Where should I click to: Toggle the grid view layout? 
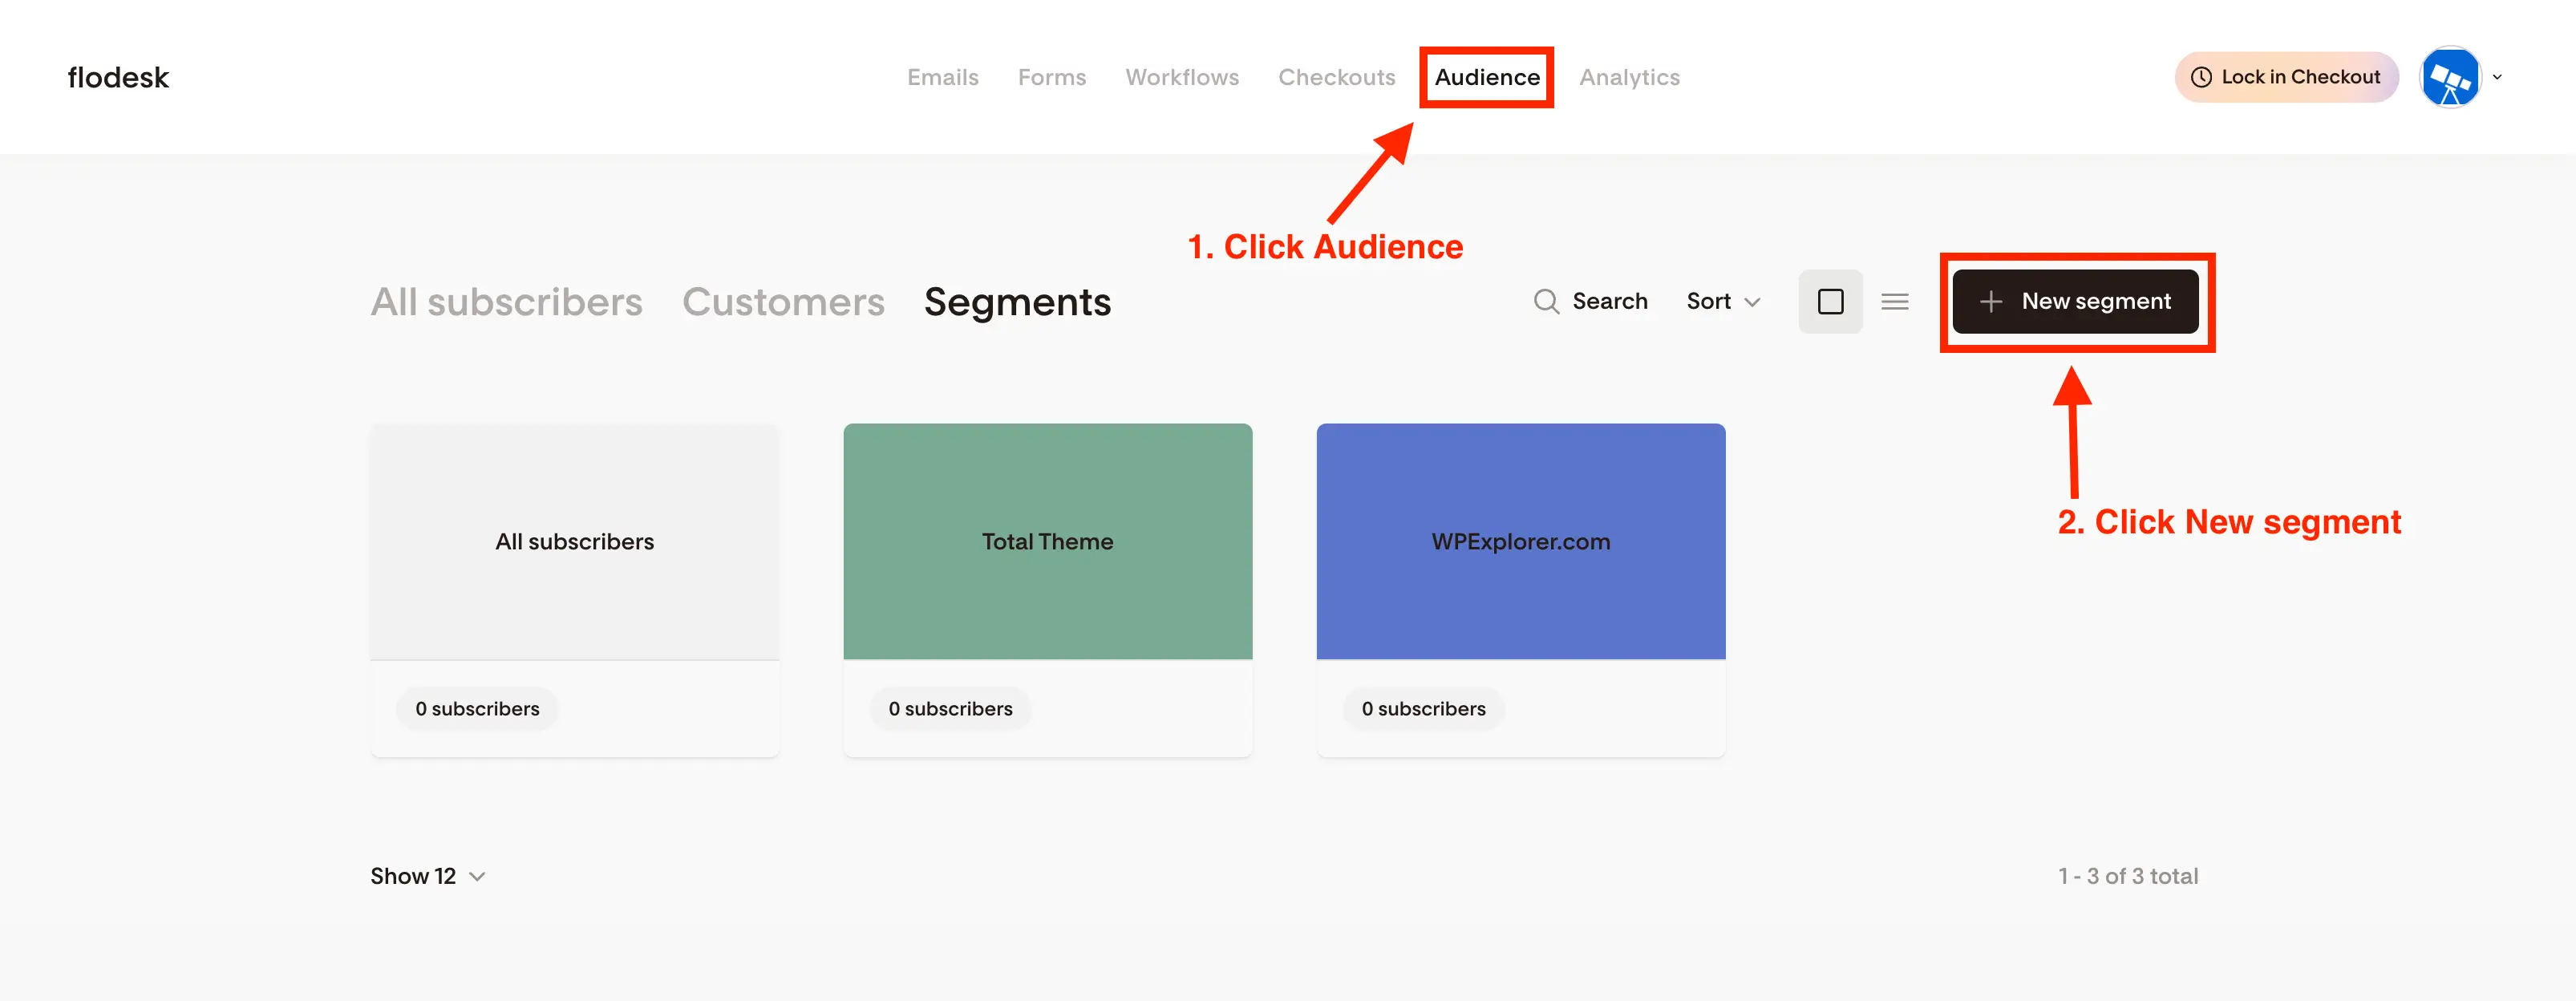1830,301
